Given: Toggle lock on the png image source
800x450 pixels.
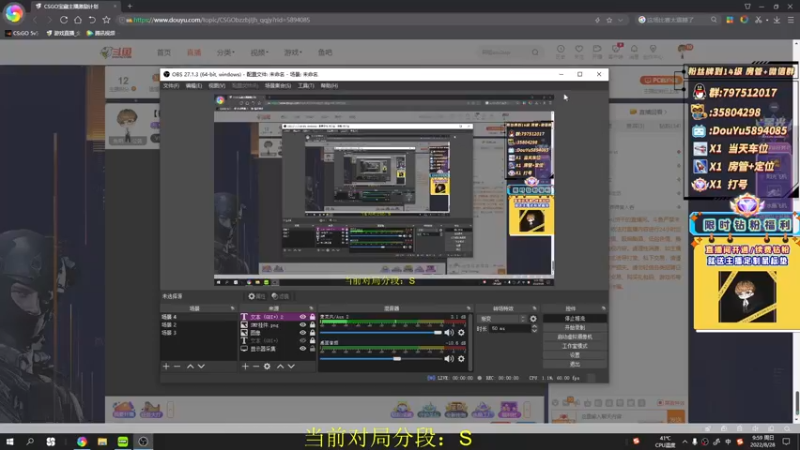Looking at the screenshot, I should point(312,324).
